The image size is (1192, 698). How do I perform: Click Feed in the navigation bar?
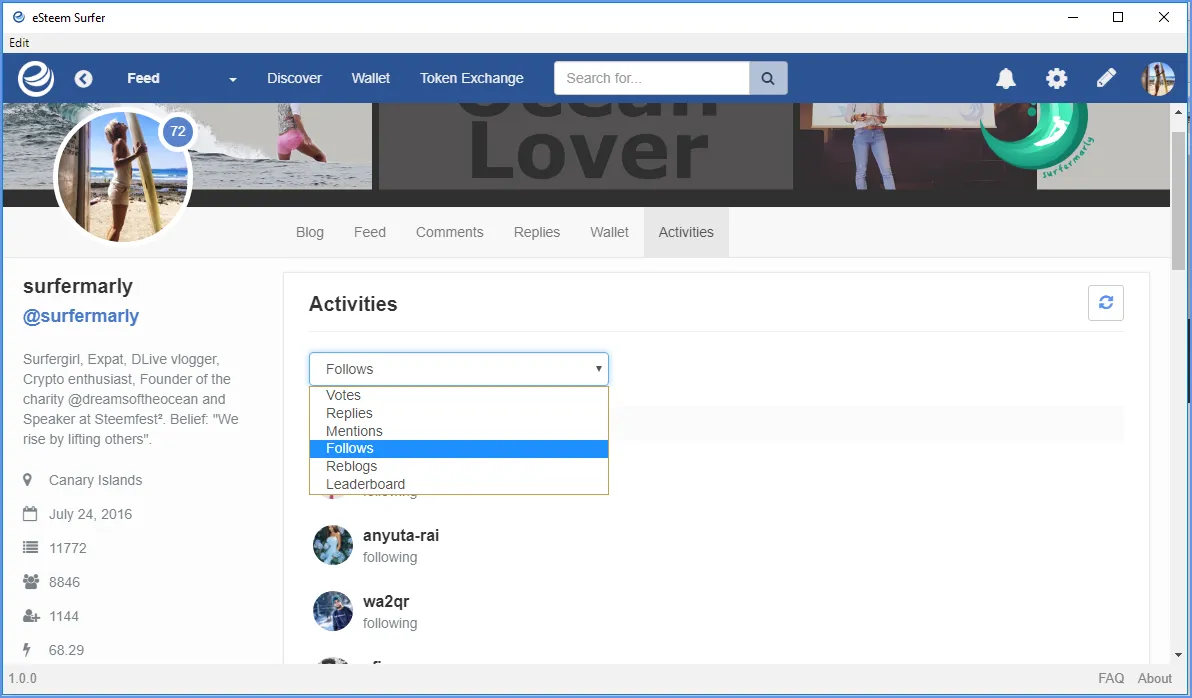click(143, 78)
